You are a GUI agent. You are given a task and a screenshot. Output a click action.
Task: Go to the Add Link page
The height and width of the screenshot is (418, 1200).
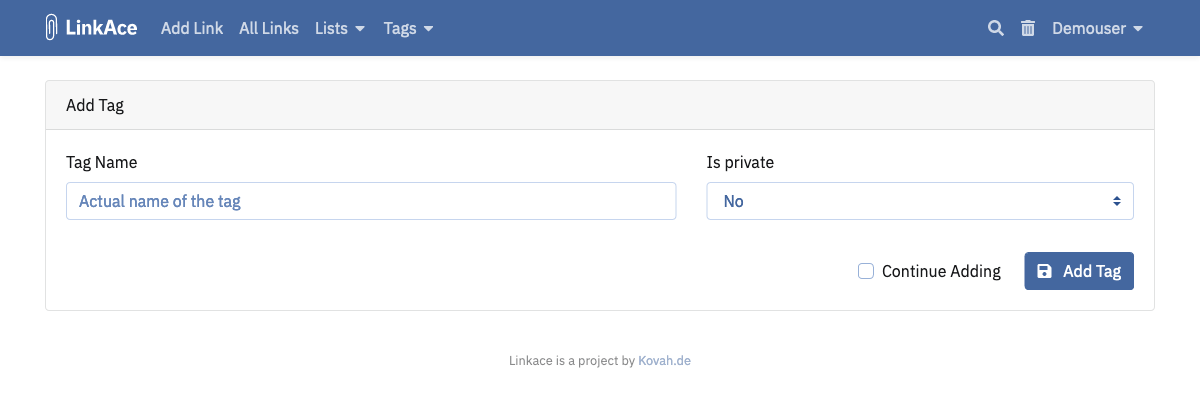[x=192, y=28]
